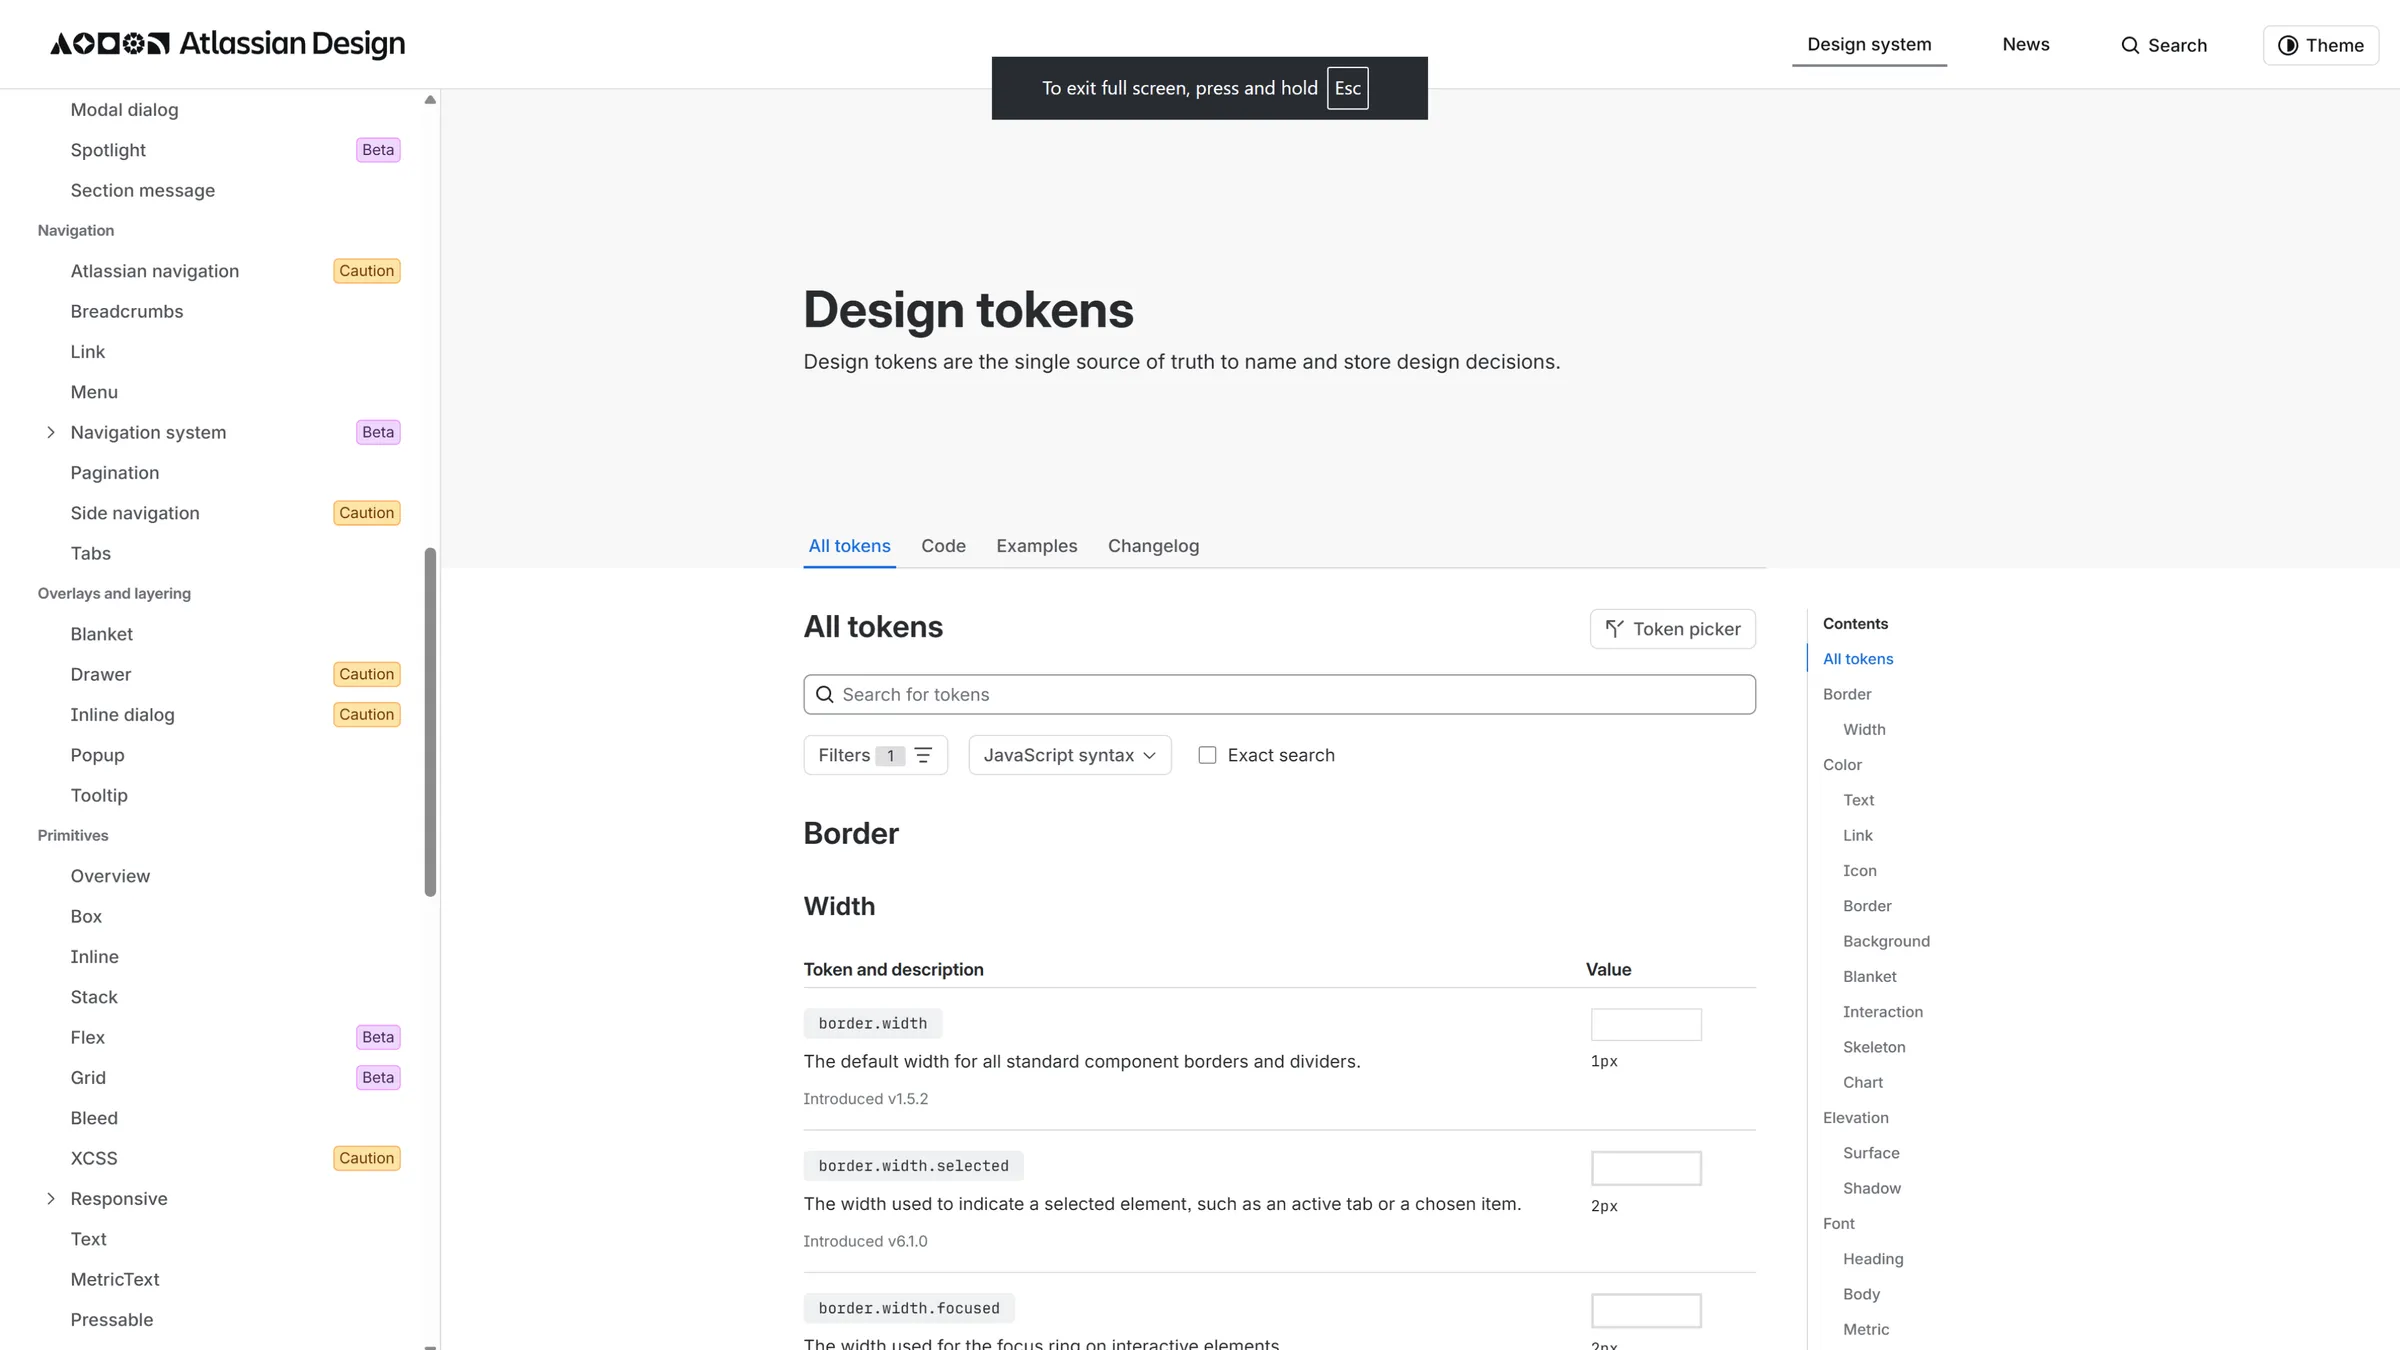The height and width of the screenshot is (1350, 2400).
Task: Click the border.width value preview swatch
Action: coord(1646,1024)
